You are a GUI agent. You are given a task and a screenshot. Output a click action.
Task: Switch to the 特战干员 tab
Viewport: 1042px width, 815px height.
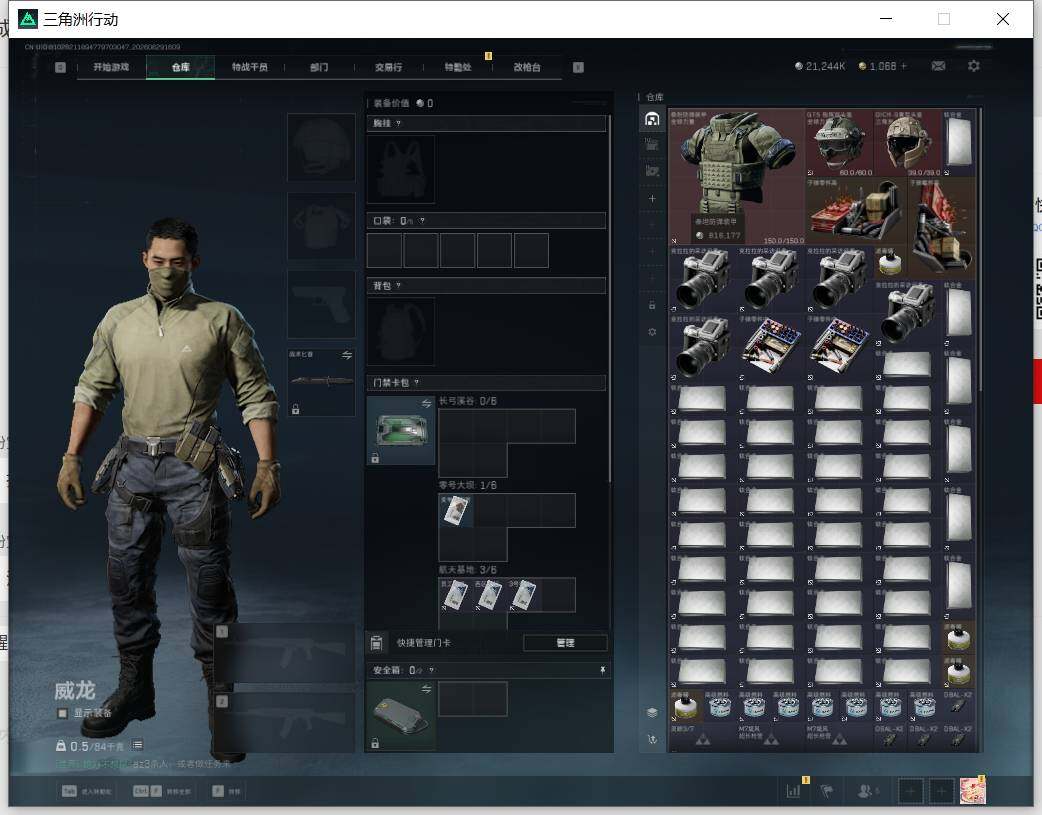coord(250,67)
